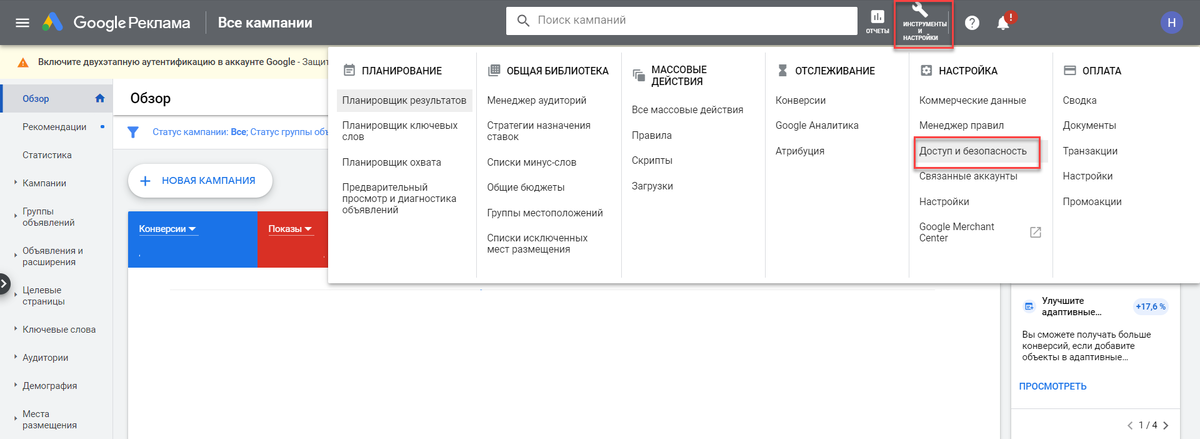This screenshot has height=439, width=1200.
Task: Open Группы местоположений
Action: [545, 212]
